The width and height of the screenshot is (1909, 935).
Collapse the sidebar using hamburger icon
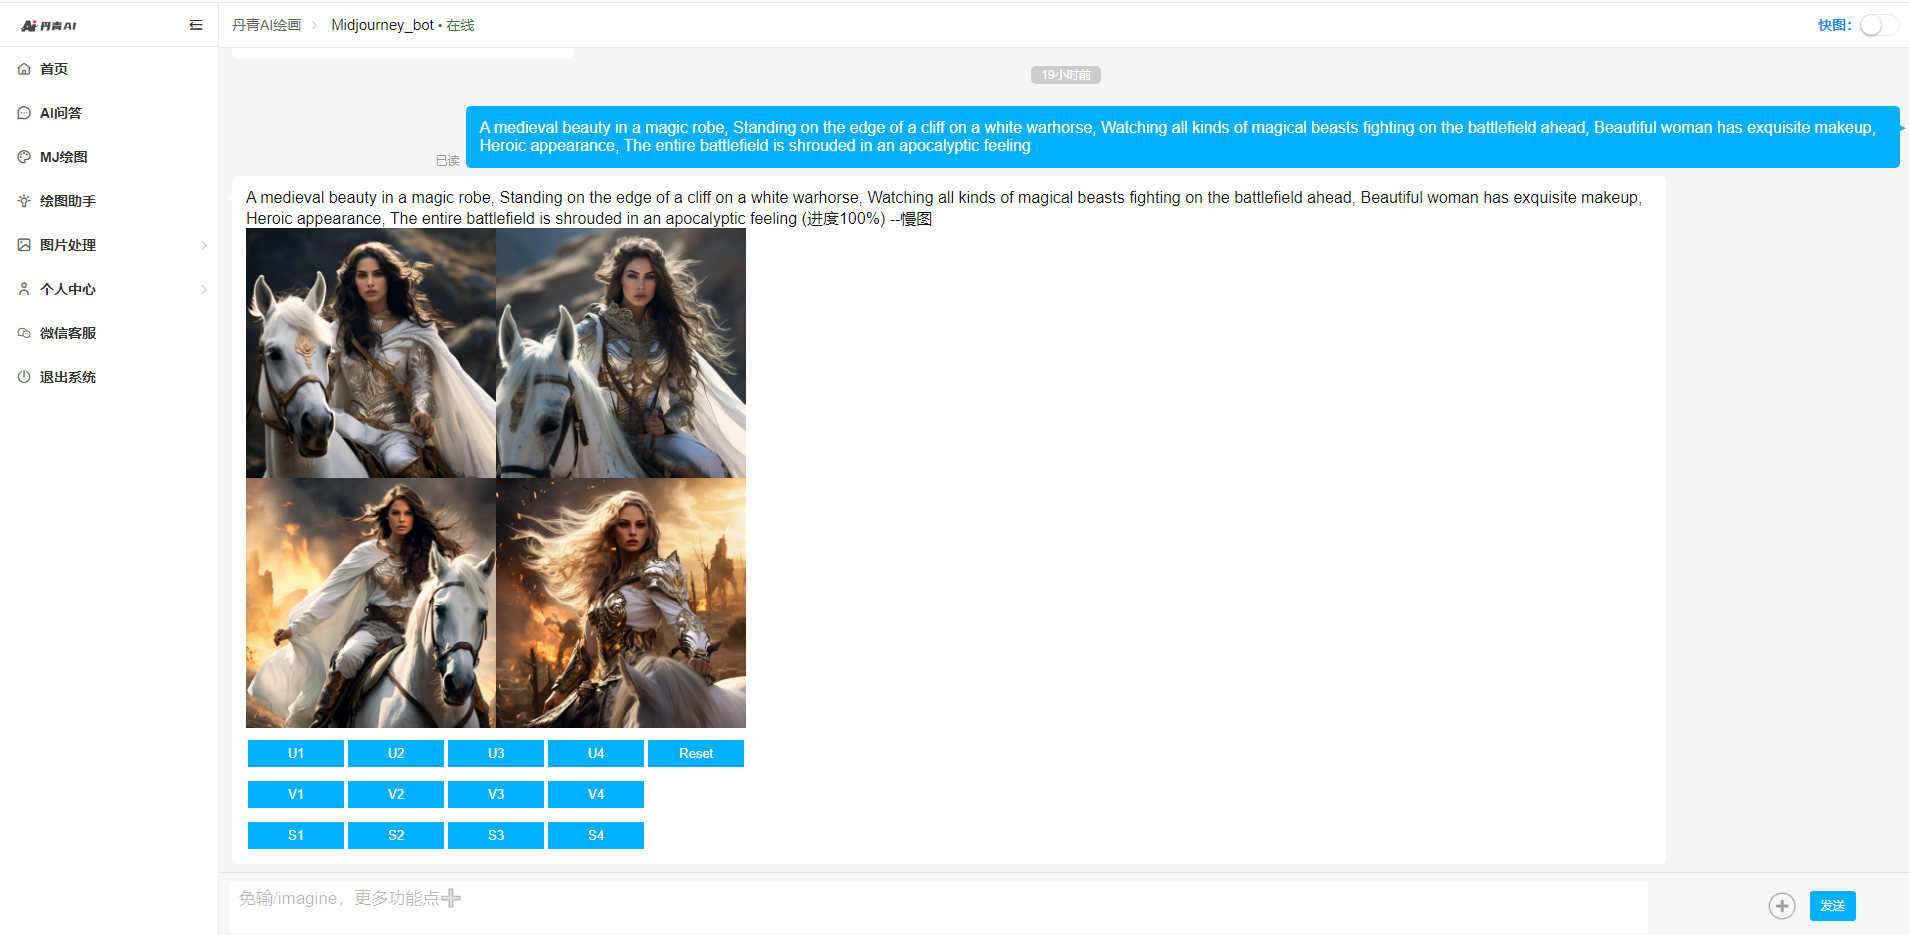[x=196, y=25]
